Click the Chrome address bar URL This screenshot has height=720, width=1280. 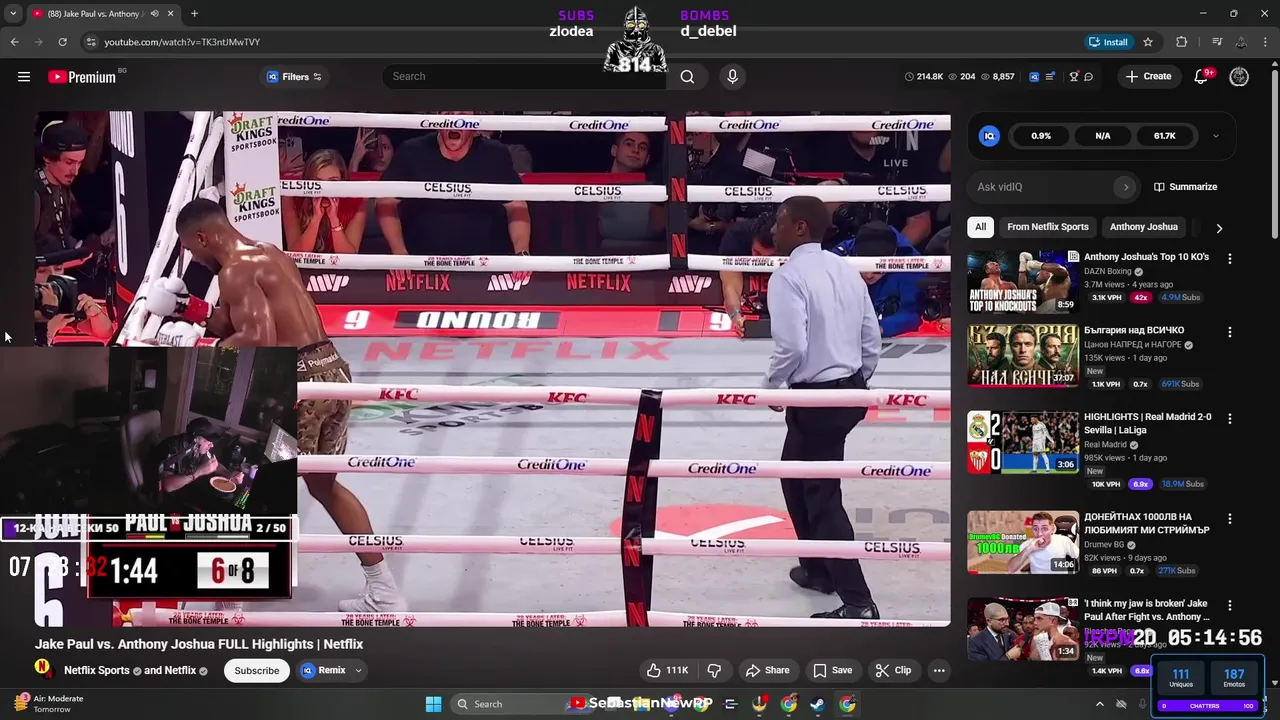coord(182,42)
